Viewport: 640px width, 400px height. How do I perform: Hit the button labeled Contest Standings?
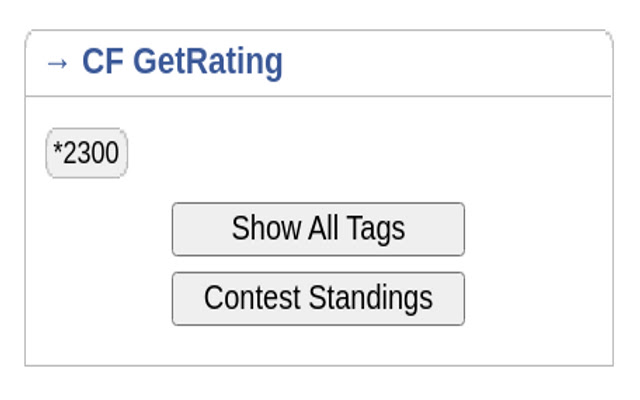pos(318,298)
